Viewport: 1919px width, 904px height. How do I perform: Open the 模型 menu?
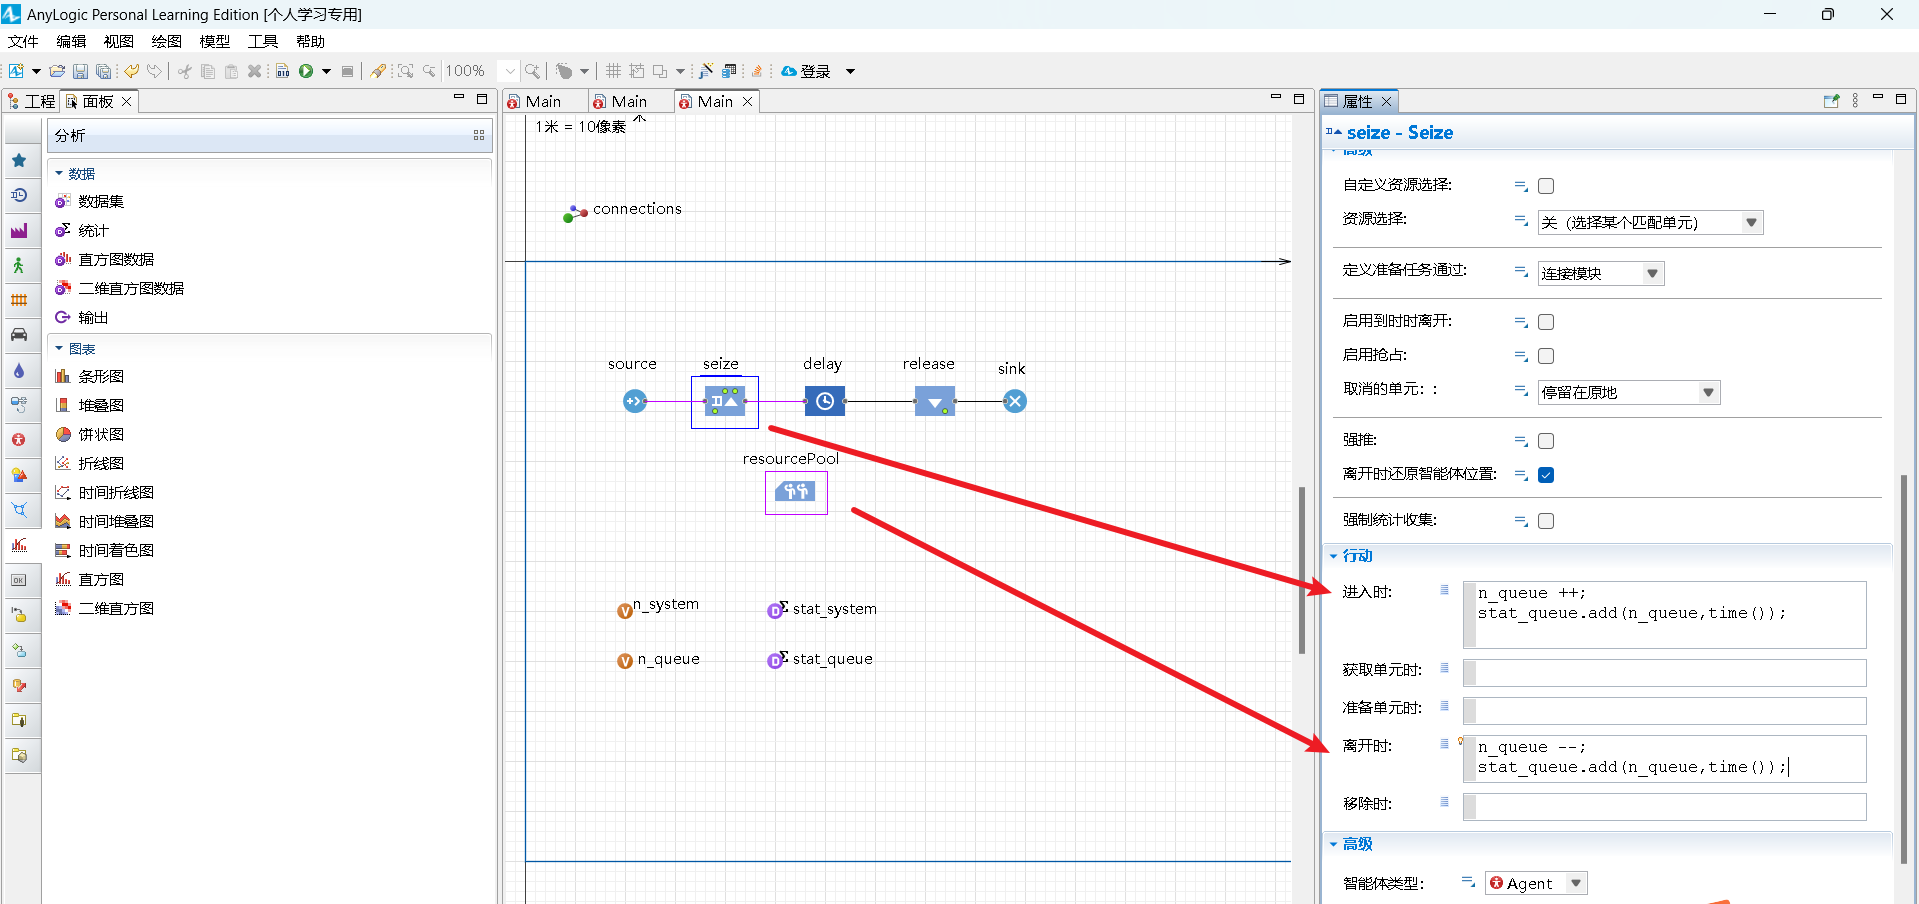tap(214, 41)
